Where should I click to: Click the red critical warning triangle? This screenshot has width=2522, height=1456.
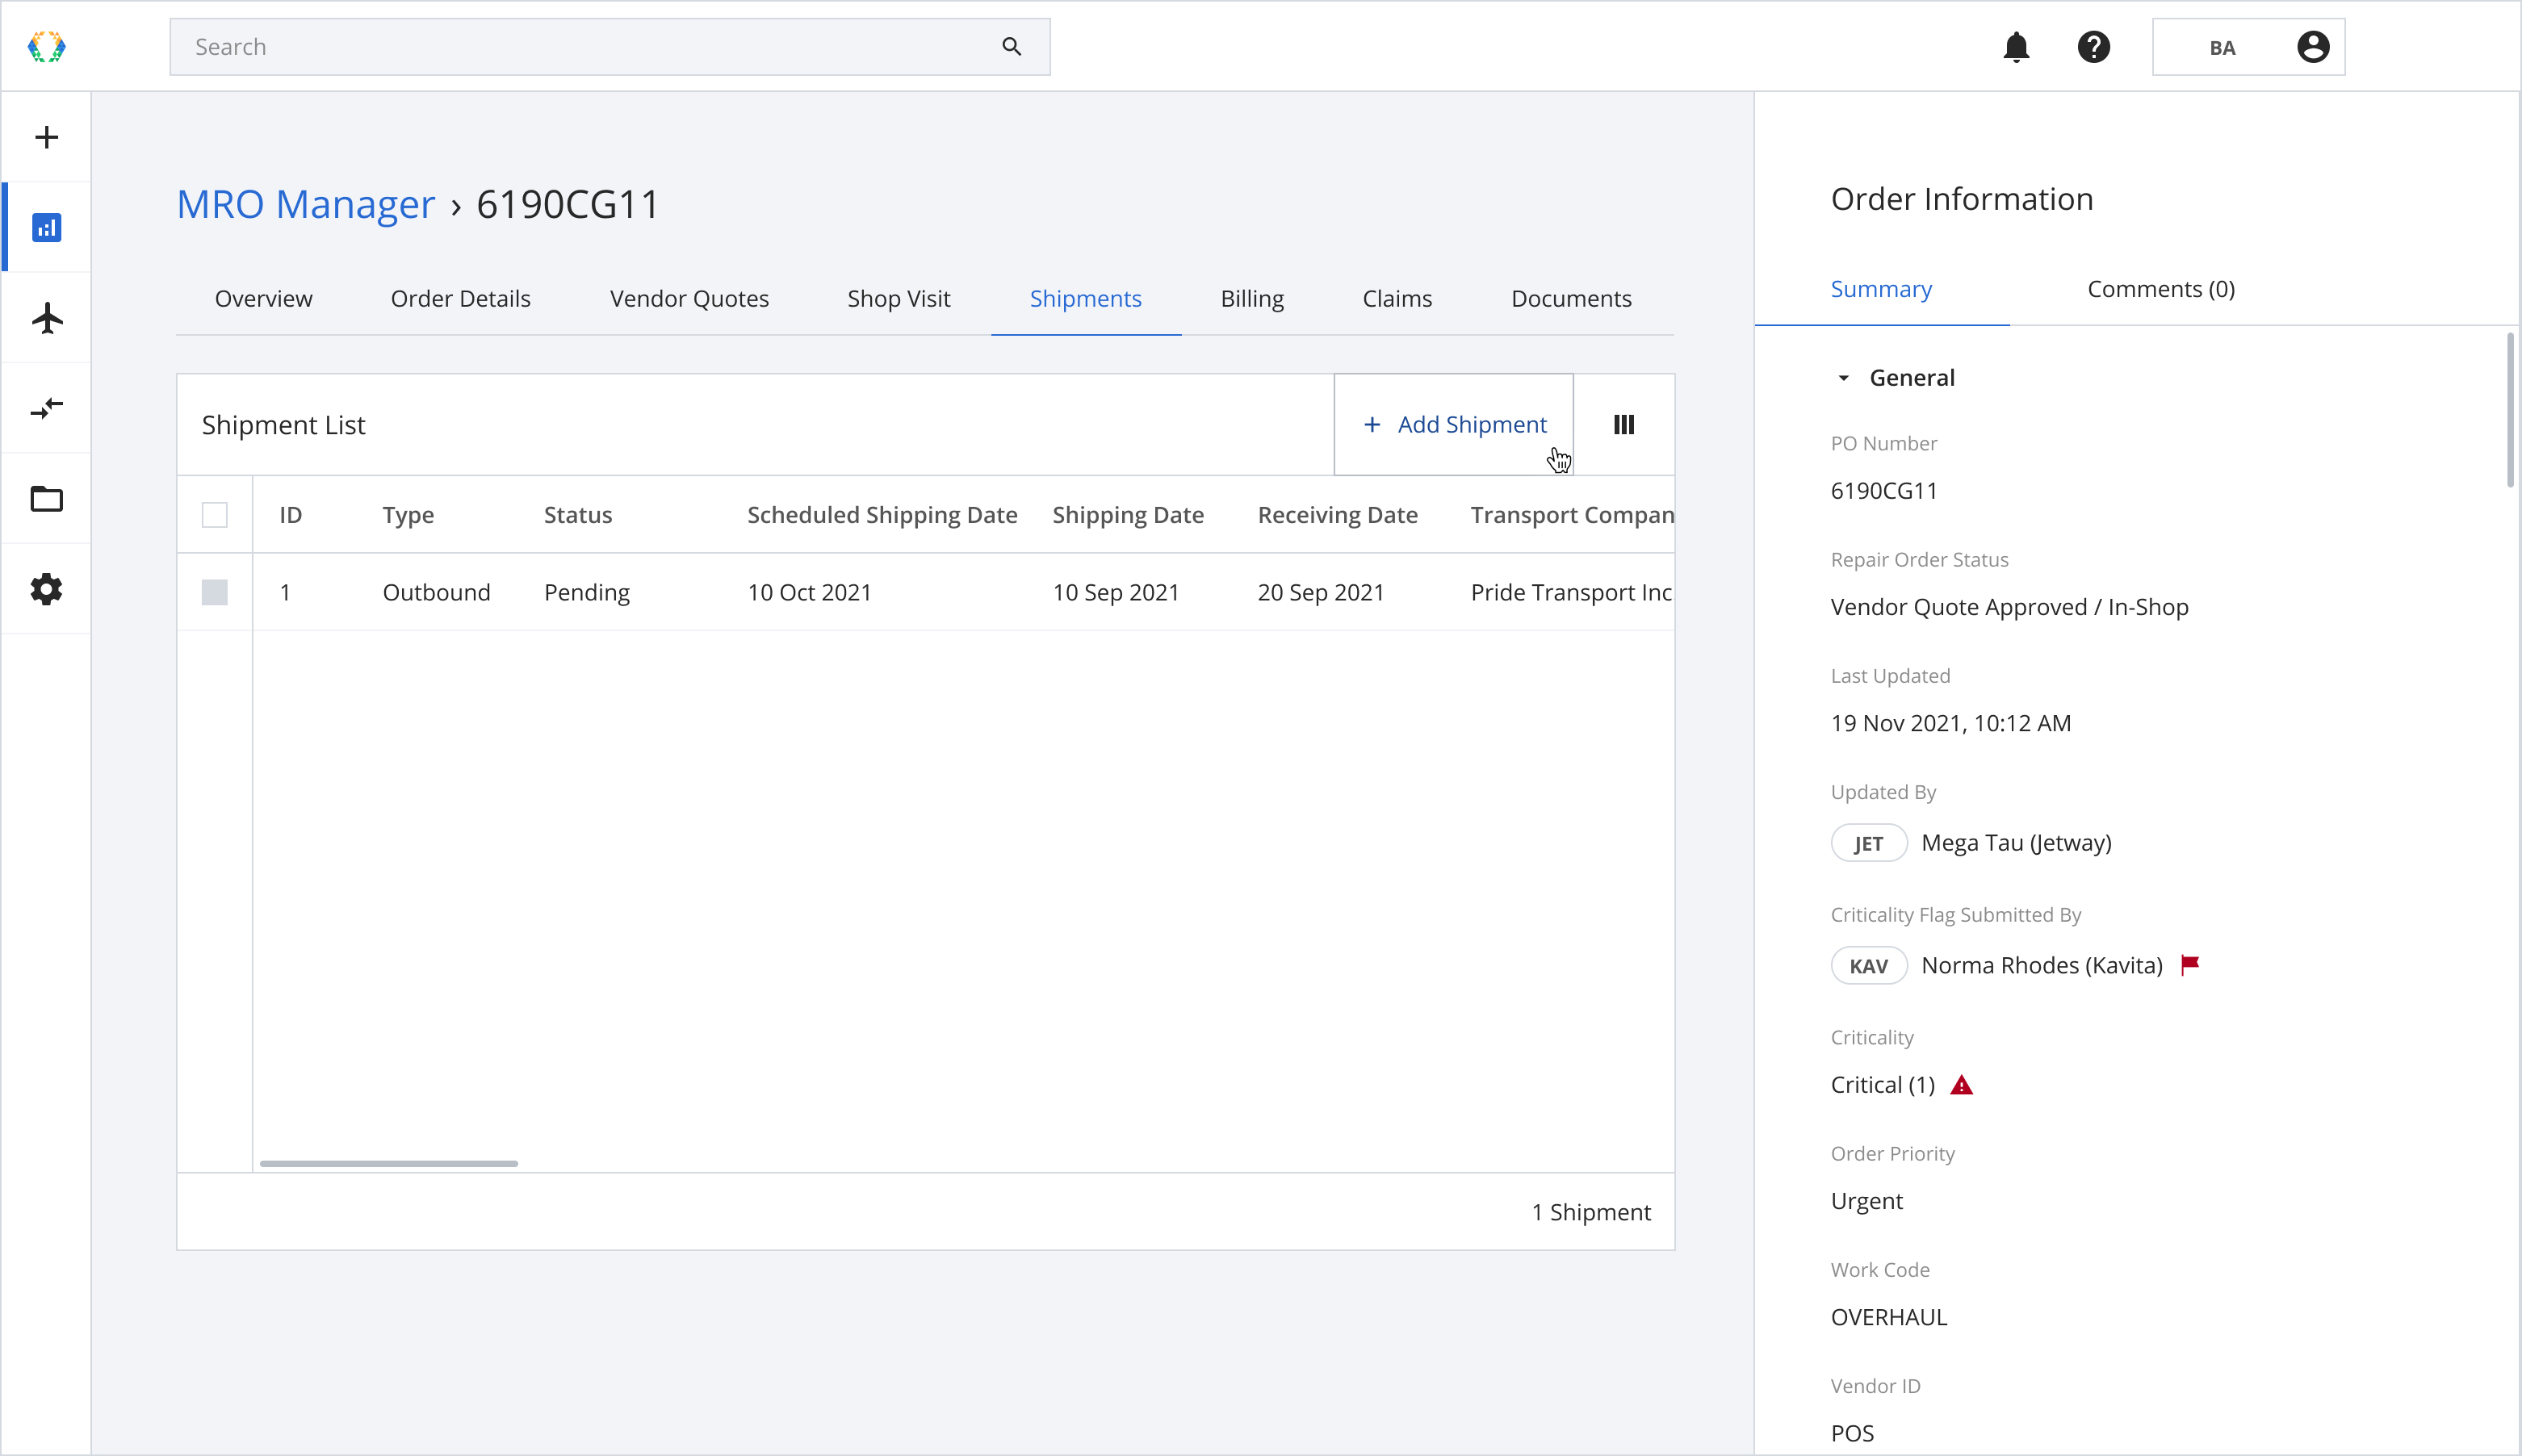1961,1085
